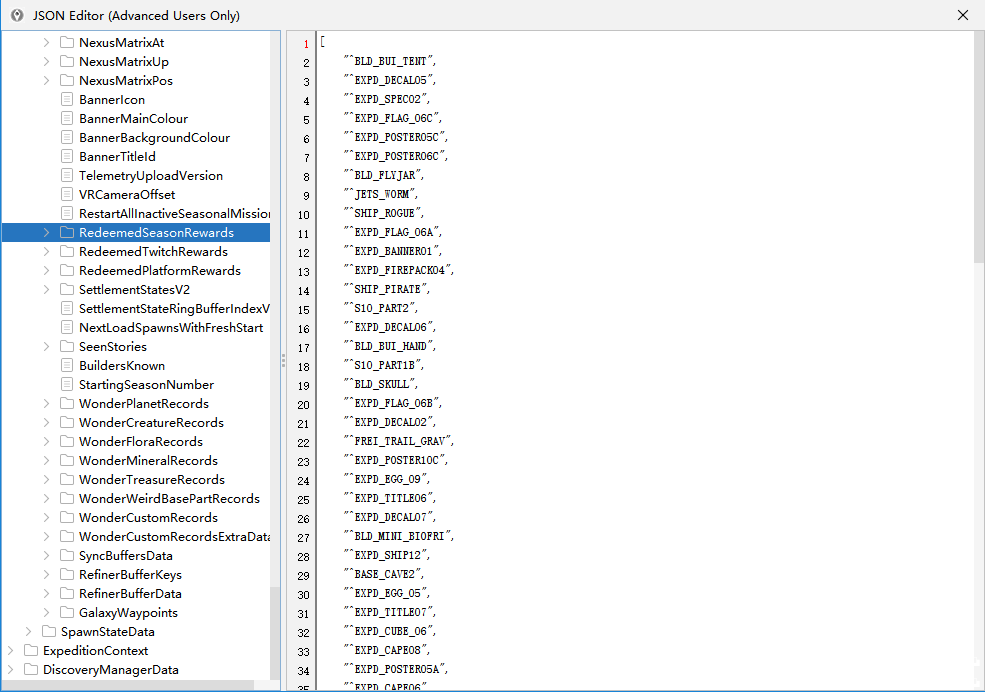The image size is (985, 692).
Task: Expand the SettlementStatesV2 tree node
Action: coord(46,289)
